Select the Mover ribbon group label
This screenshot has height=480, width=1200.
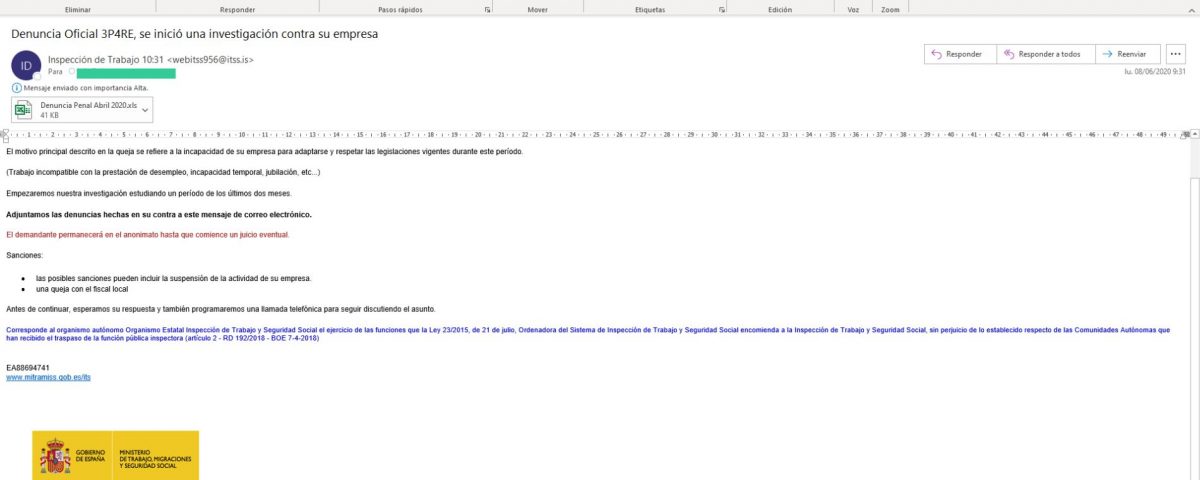pos(537,8)
